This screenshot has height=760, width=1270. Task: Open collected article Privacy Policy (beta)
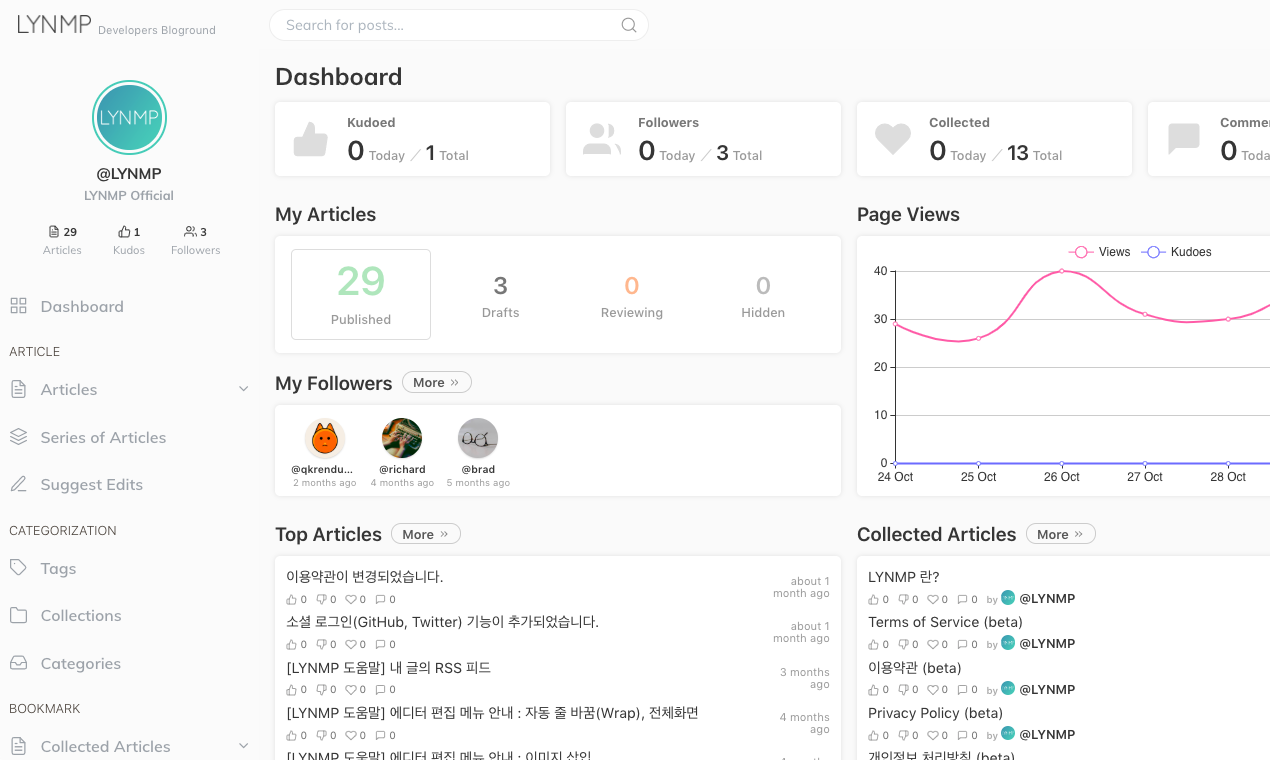(935, 713)
